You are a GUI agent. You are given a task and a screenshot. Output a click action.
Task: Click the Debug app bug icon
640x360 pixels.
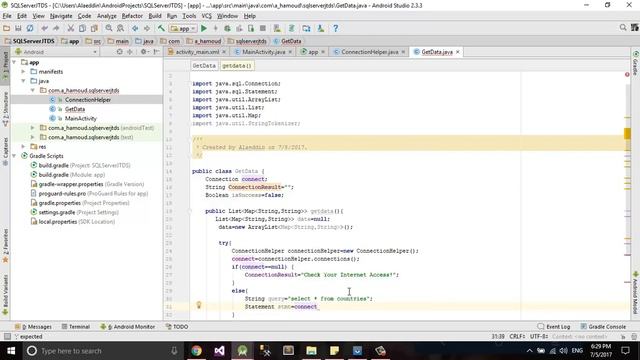(x=227, y=28)
